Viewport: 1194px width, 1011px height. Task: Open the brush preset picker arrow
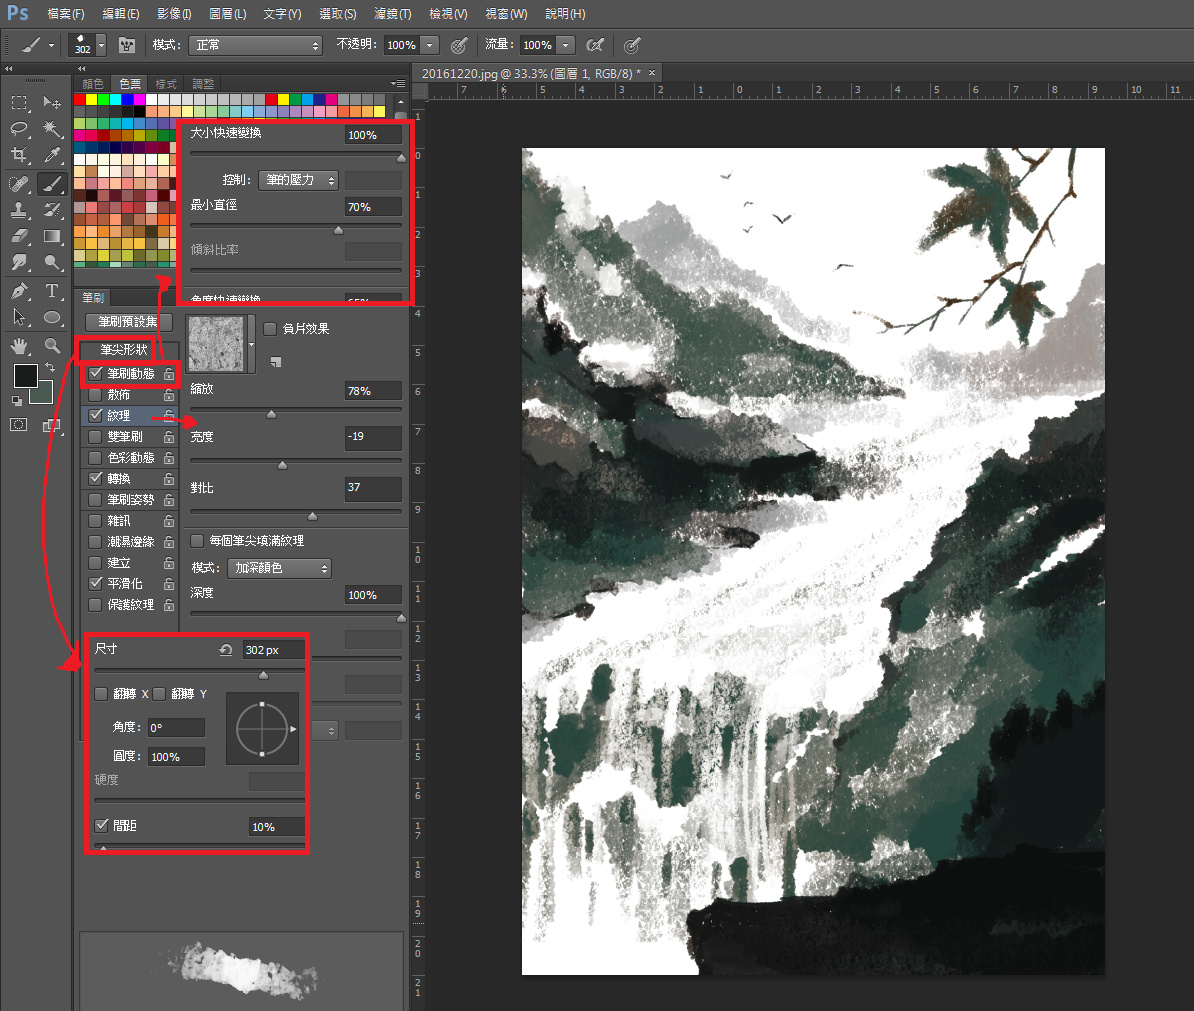[x=101, y=46]
